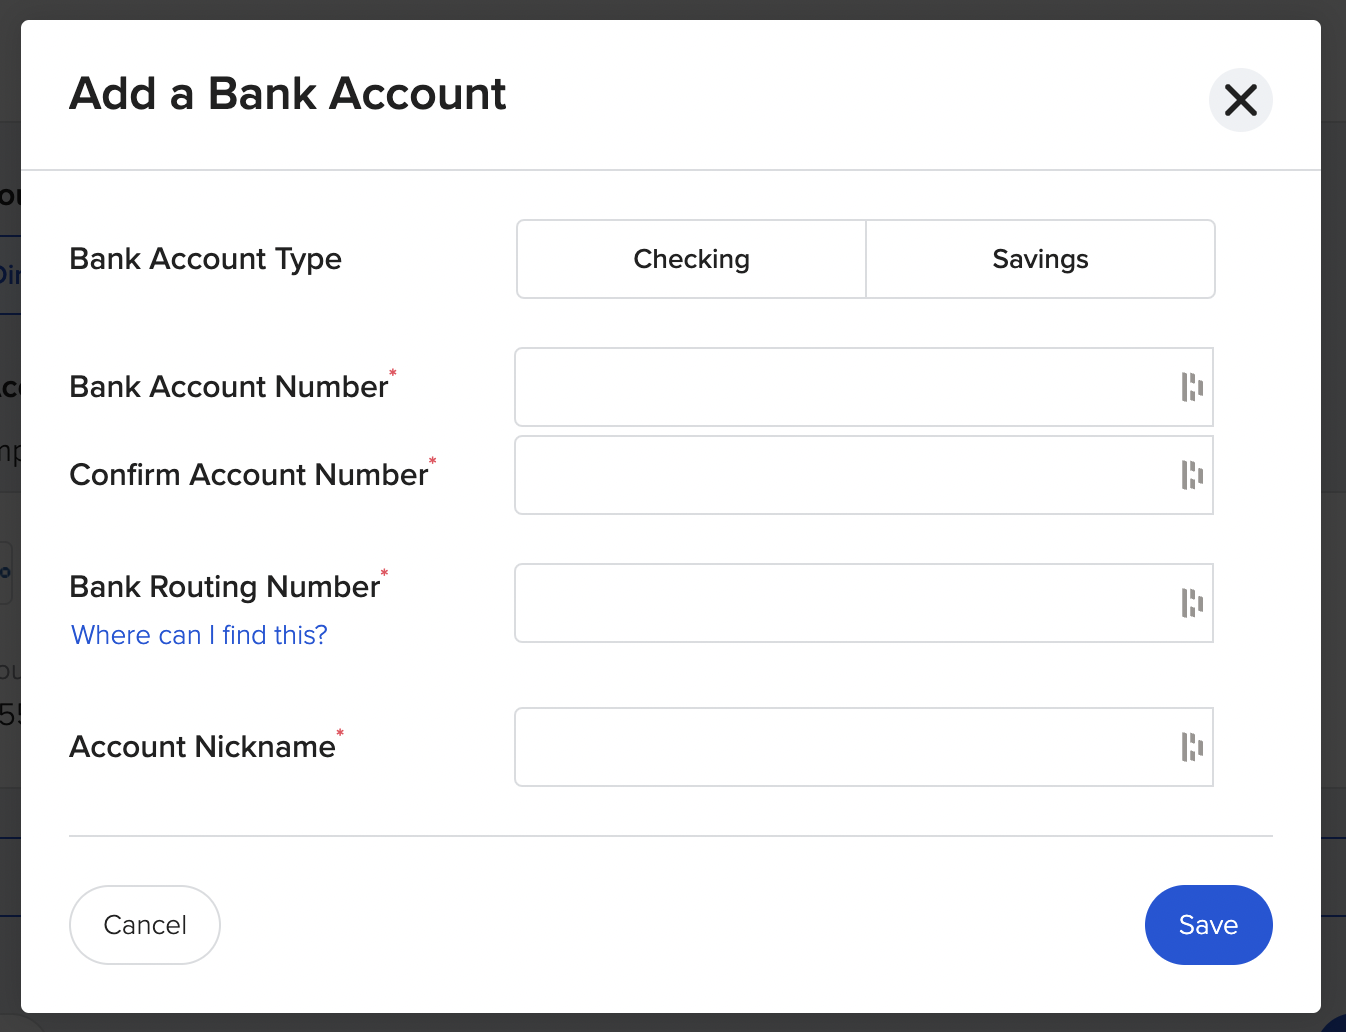Open Dashlane autofill in Account Nickname field
This screenshot has width=1346, height=1032.
(x=1190, y=747)
